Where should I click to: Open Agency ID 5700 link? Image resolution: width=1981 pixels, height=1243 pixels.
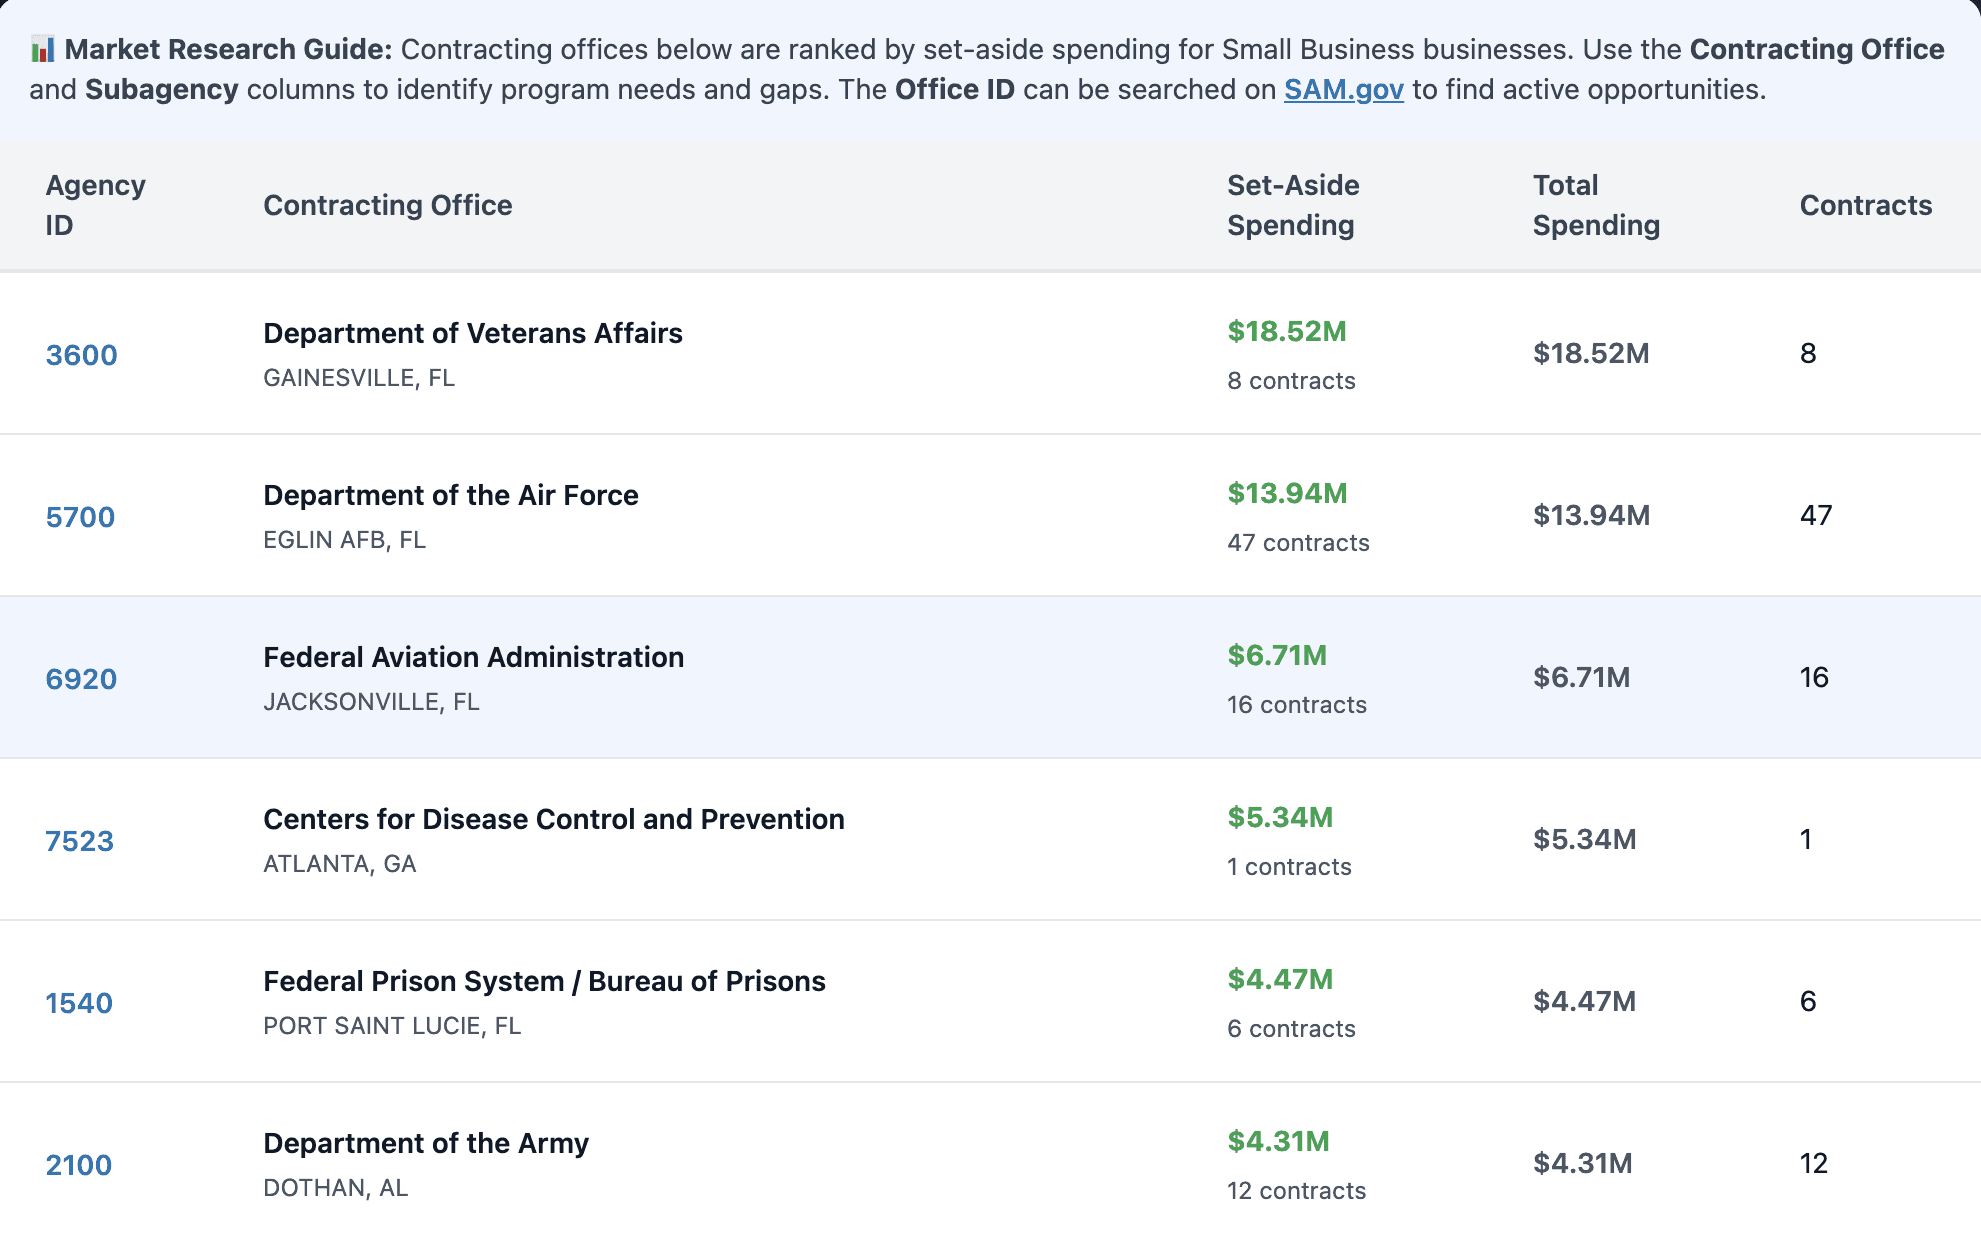coord(80,517)
